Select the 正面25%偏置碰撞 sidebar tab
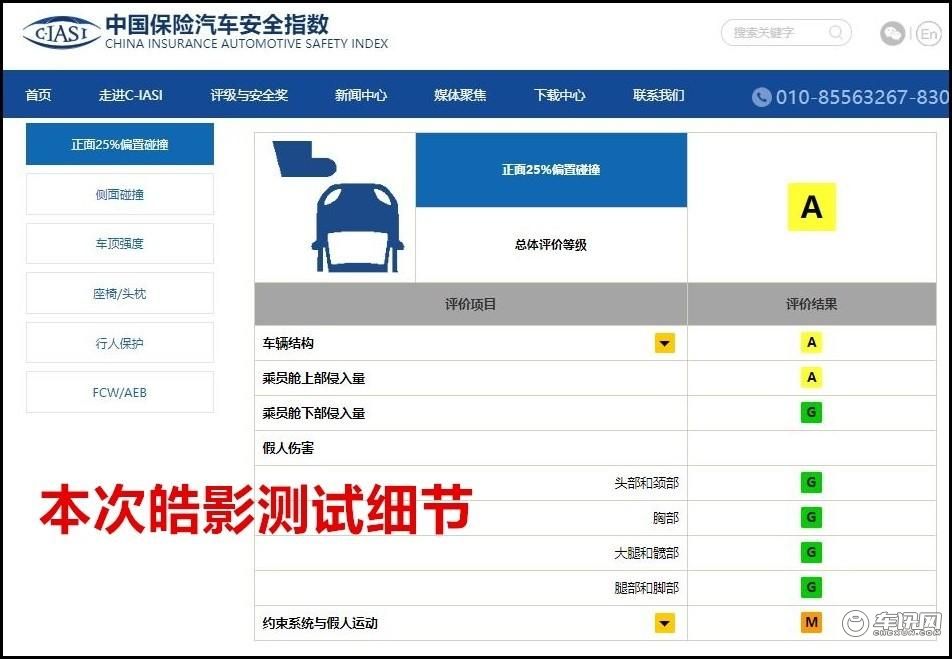This screenshot has height=659, width=952. 120,144
